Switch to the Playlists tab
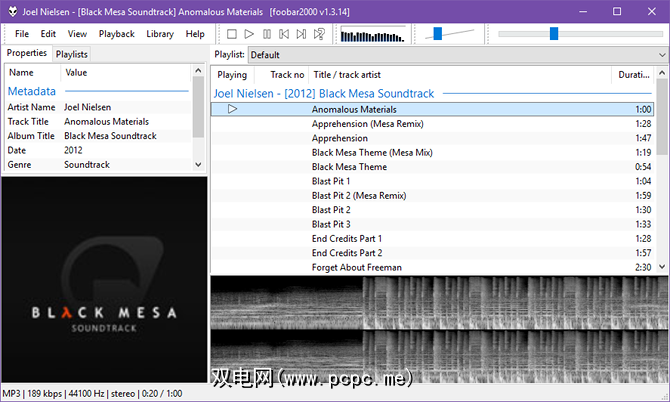The height and width of the screenshot is (402, 670). [71, 54]
